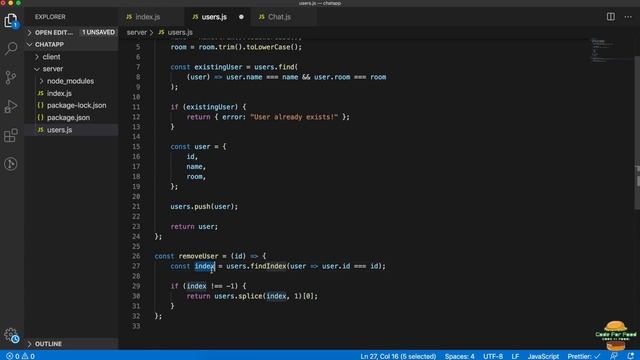640x360 pixels.
Task: Click the package.json braces file icon
Action: coord(40,118)
